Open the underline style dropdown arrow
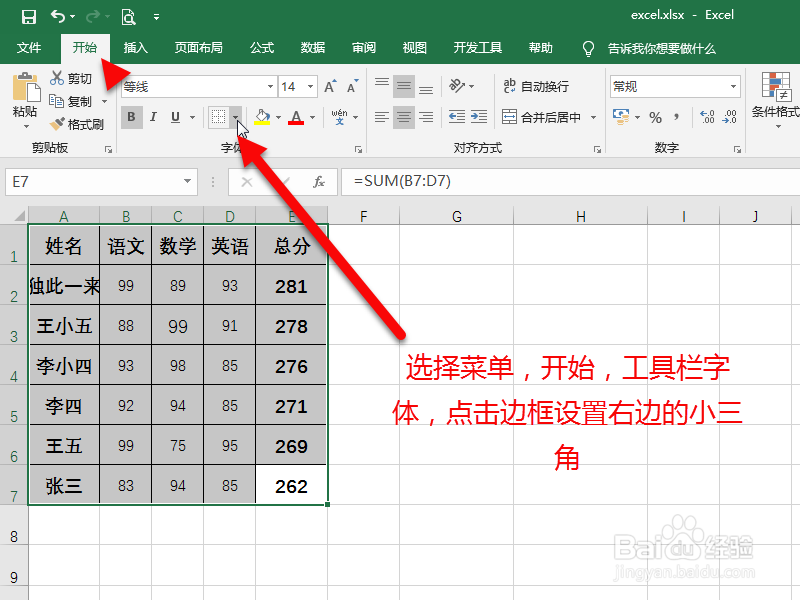The image size is (800, 600). [x=192, y=117]
